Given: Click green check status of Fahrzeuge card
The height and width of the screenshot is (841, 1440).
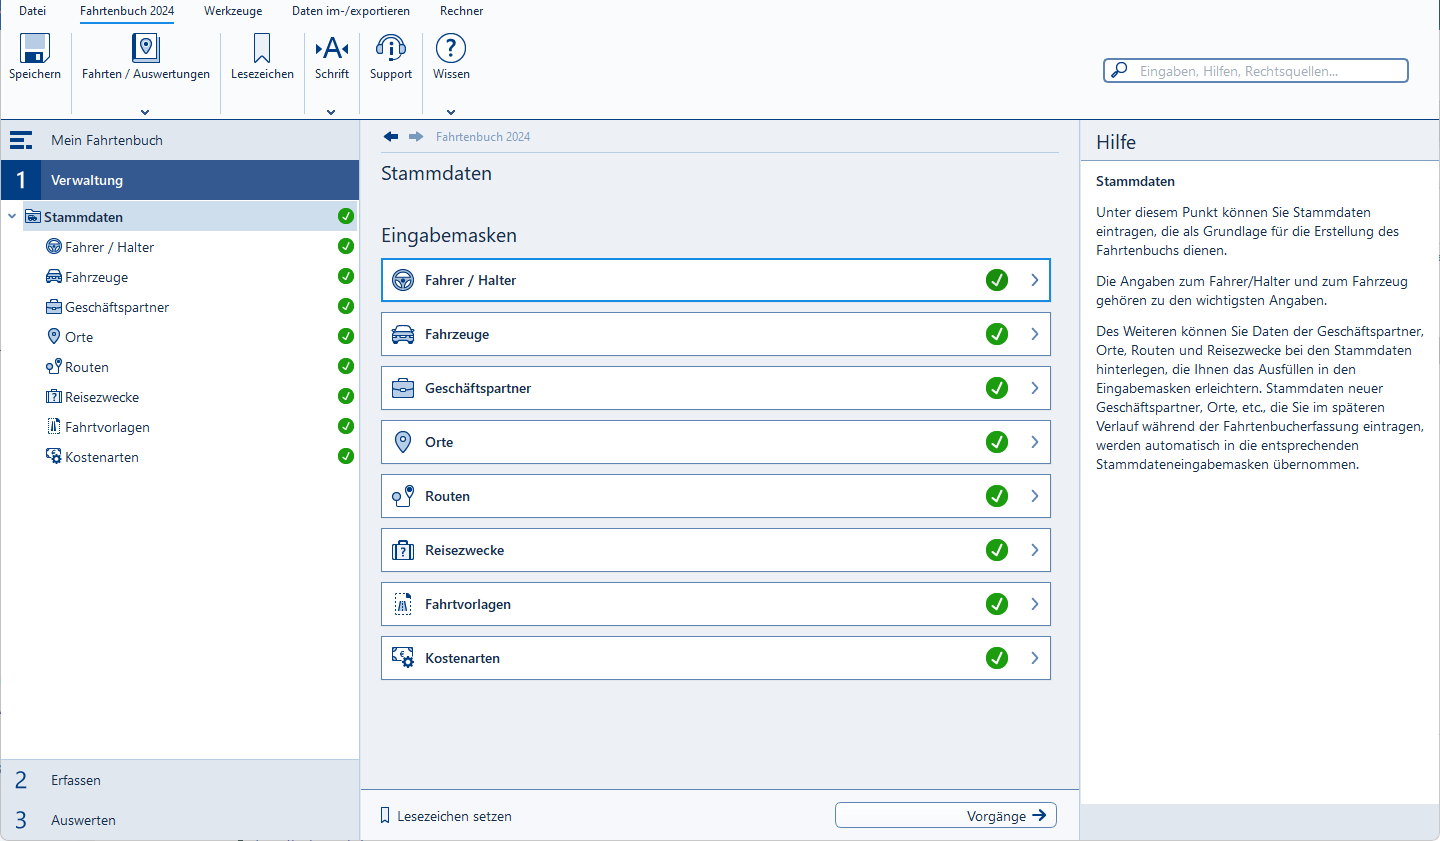Looking at the screenshot, I should coord(997,334).
